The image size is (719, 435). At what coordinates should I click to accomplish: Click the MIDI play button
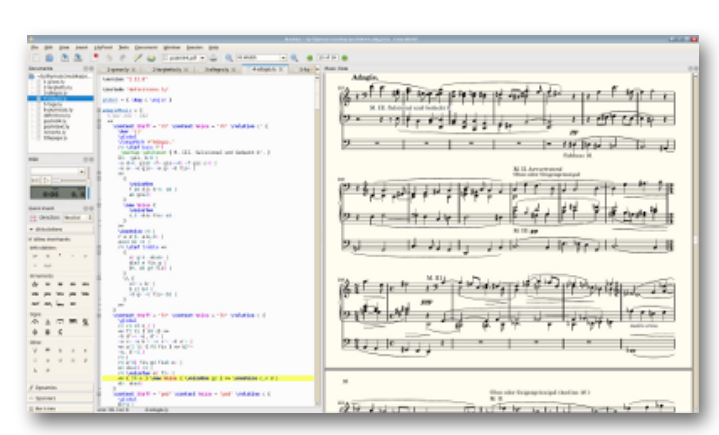46,180
